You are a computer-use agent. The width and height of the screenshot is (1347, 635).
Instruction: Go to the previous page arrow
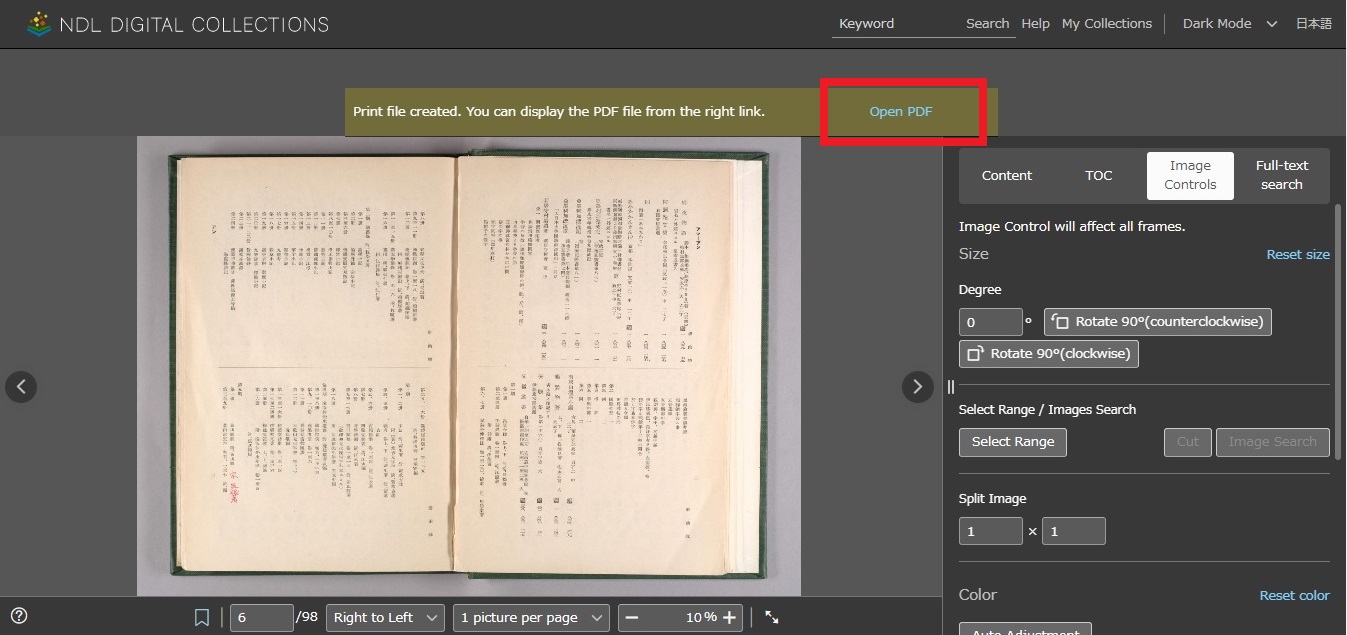coord(21,387)
